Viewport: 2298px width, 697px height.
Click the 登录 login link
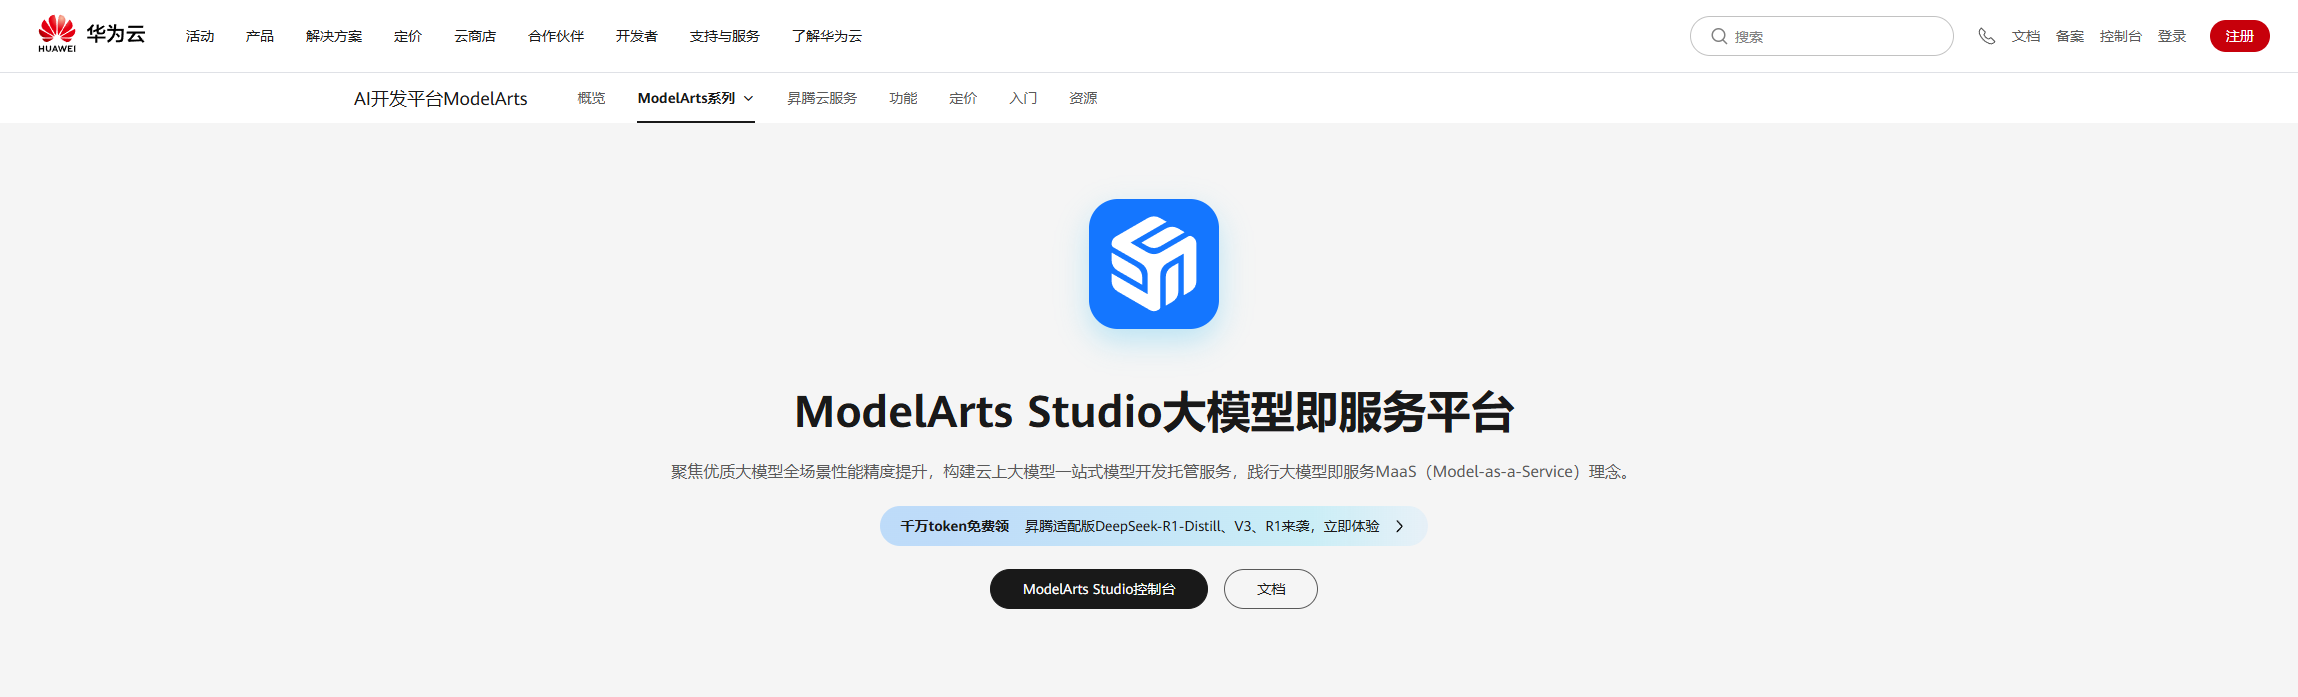tap(2172, 36)
